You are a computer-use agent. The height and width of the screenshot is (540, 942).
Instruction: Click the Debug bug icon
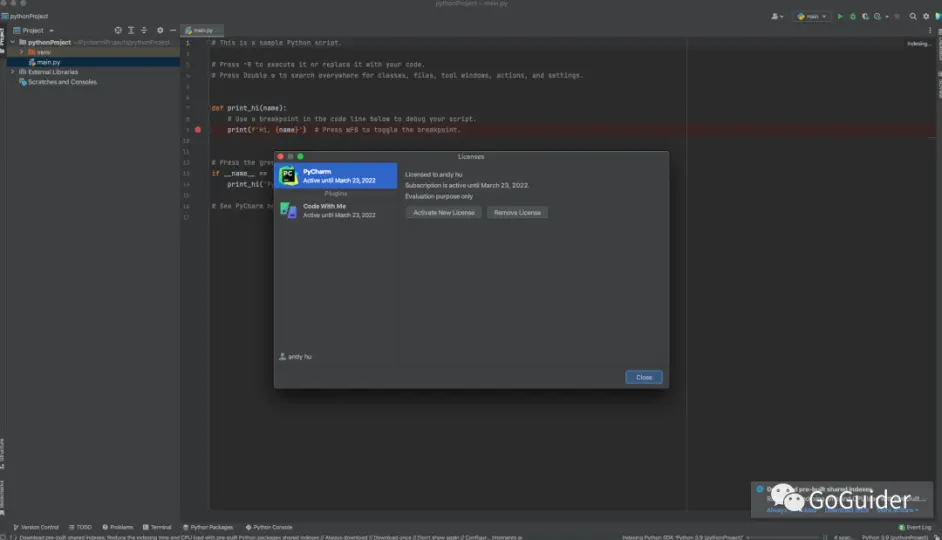tap(852, 16)
